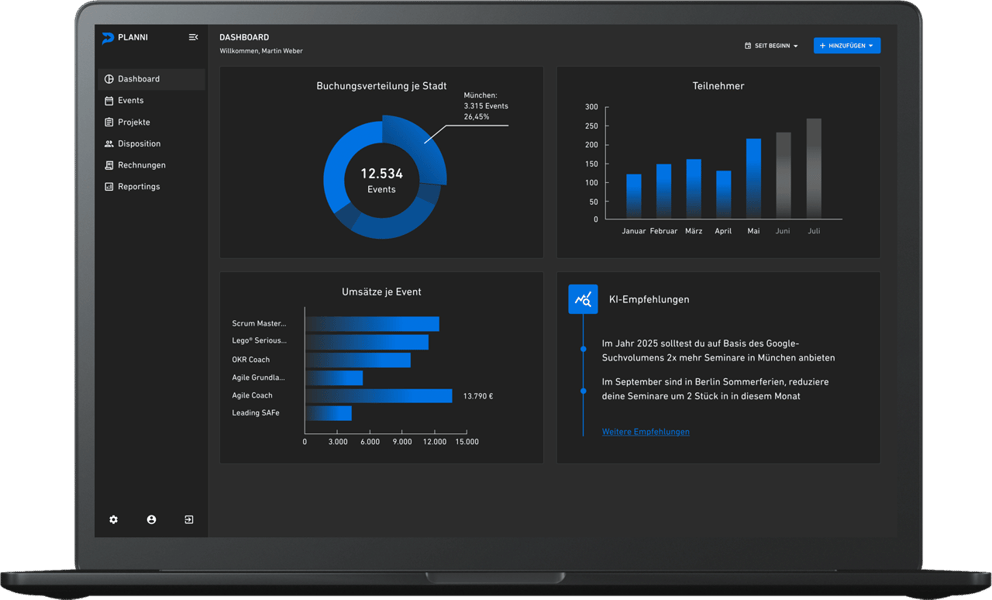Click the calendar icon beside Seit Beginn
This screenshot has width=992, height=600.
click(x=748, y=46)
